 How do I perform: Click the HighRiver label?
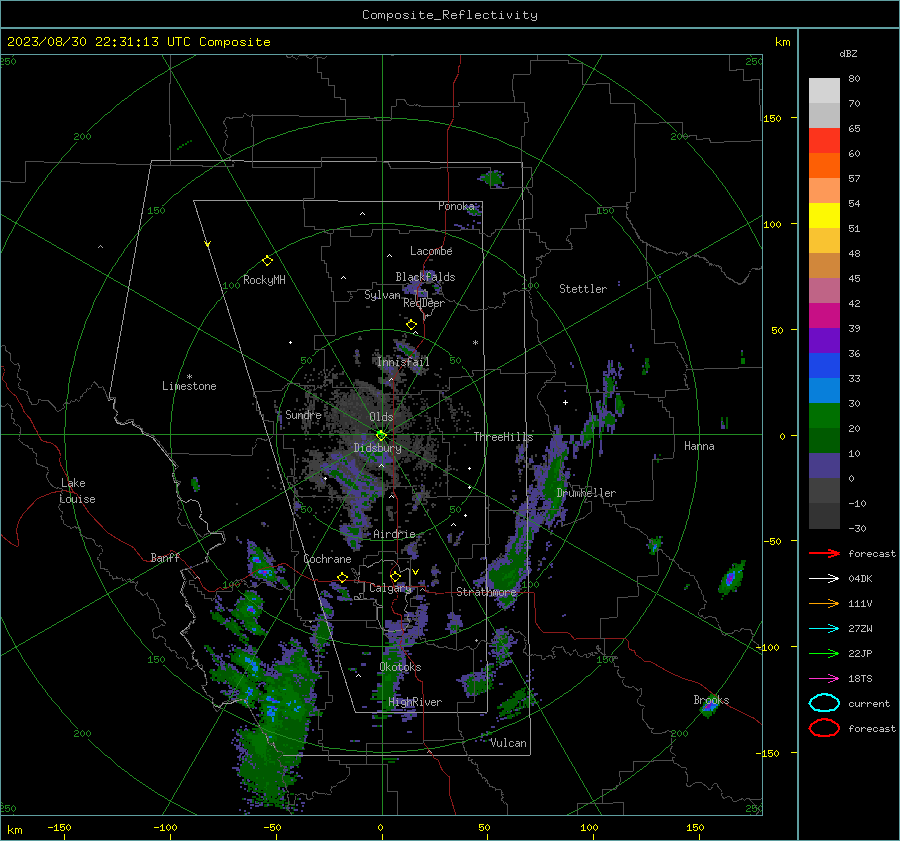[415, 702]
